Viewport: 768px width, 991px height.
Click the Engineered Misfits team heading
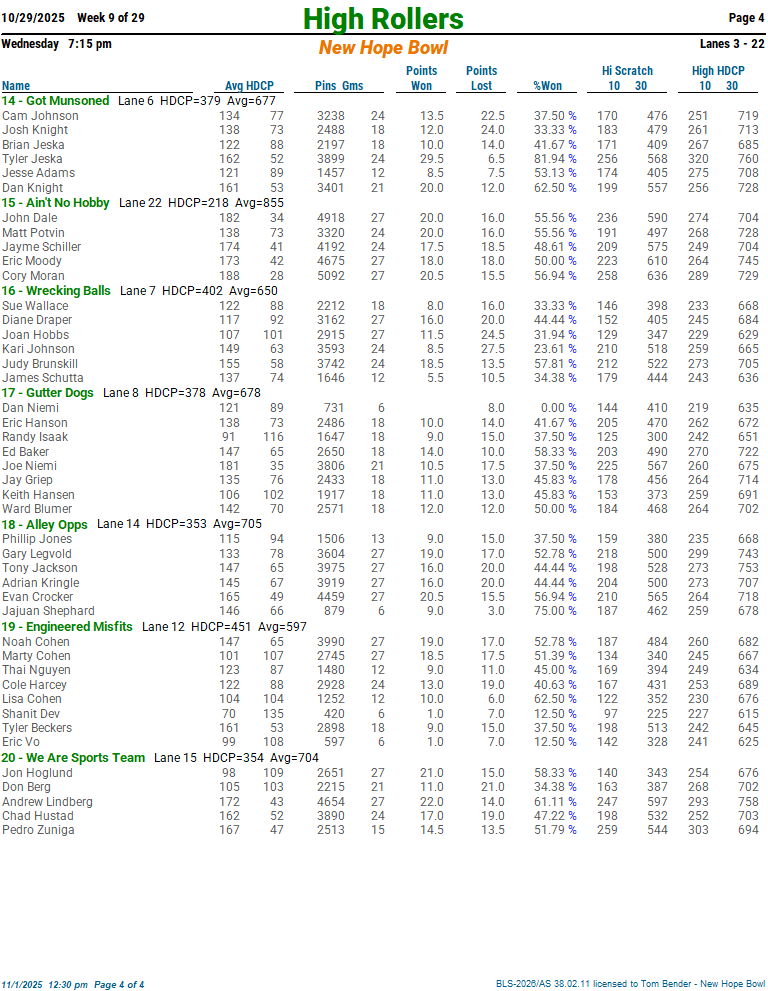point(67,627)
